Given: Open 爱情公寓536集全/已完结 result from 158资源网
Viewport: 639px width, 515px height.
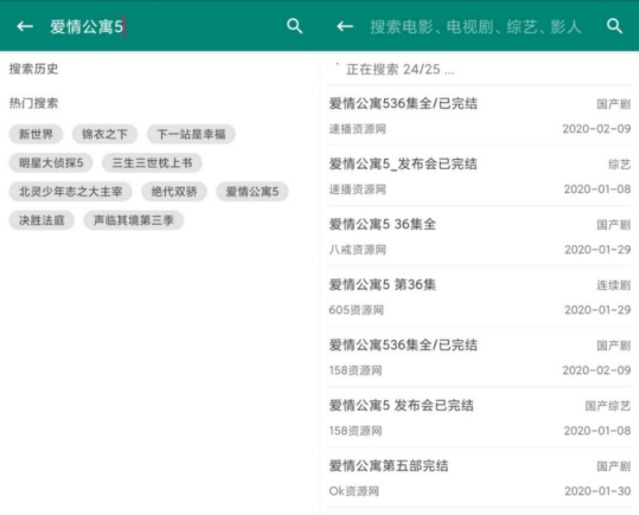Looking at the screenshot, I should pyautogui.click(x=480, y=357).
